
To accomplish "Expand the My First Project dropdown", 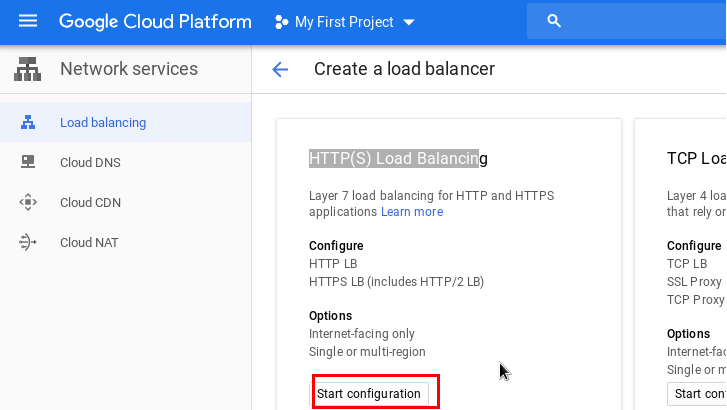I will click(408, 22).
